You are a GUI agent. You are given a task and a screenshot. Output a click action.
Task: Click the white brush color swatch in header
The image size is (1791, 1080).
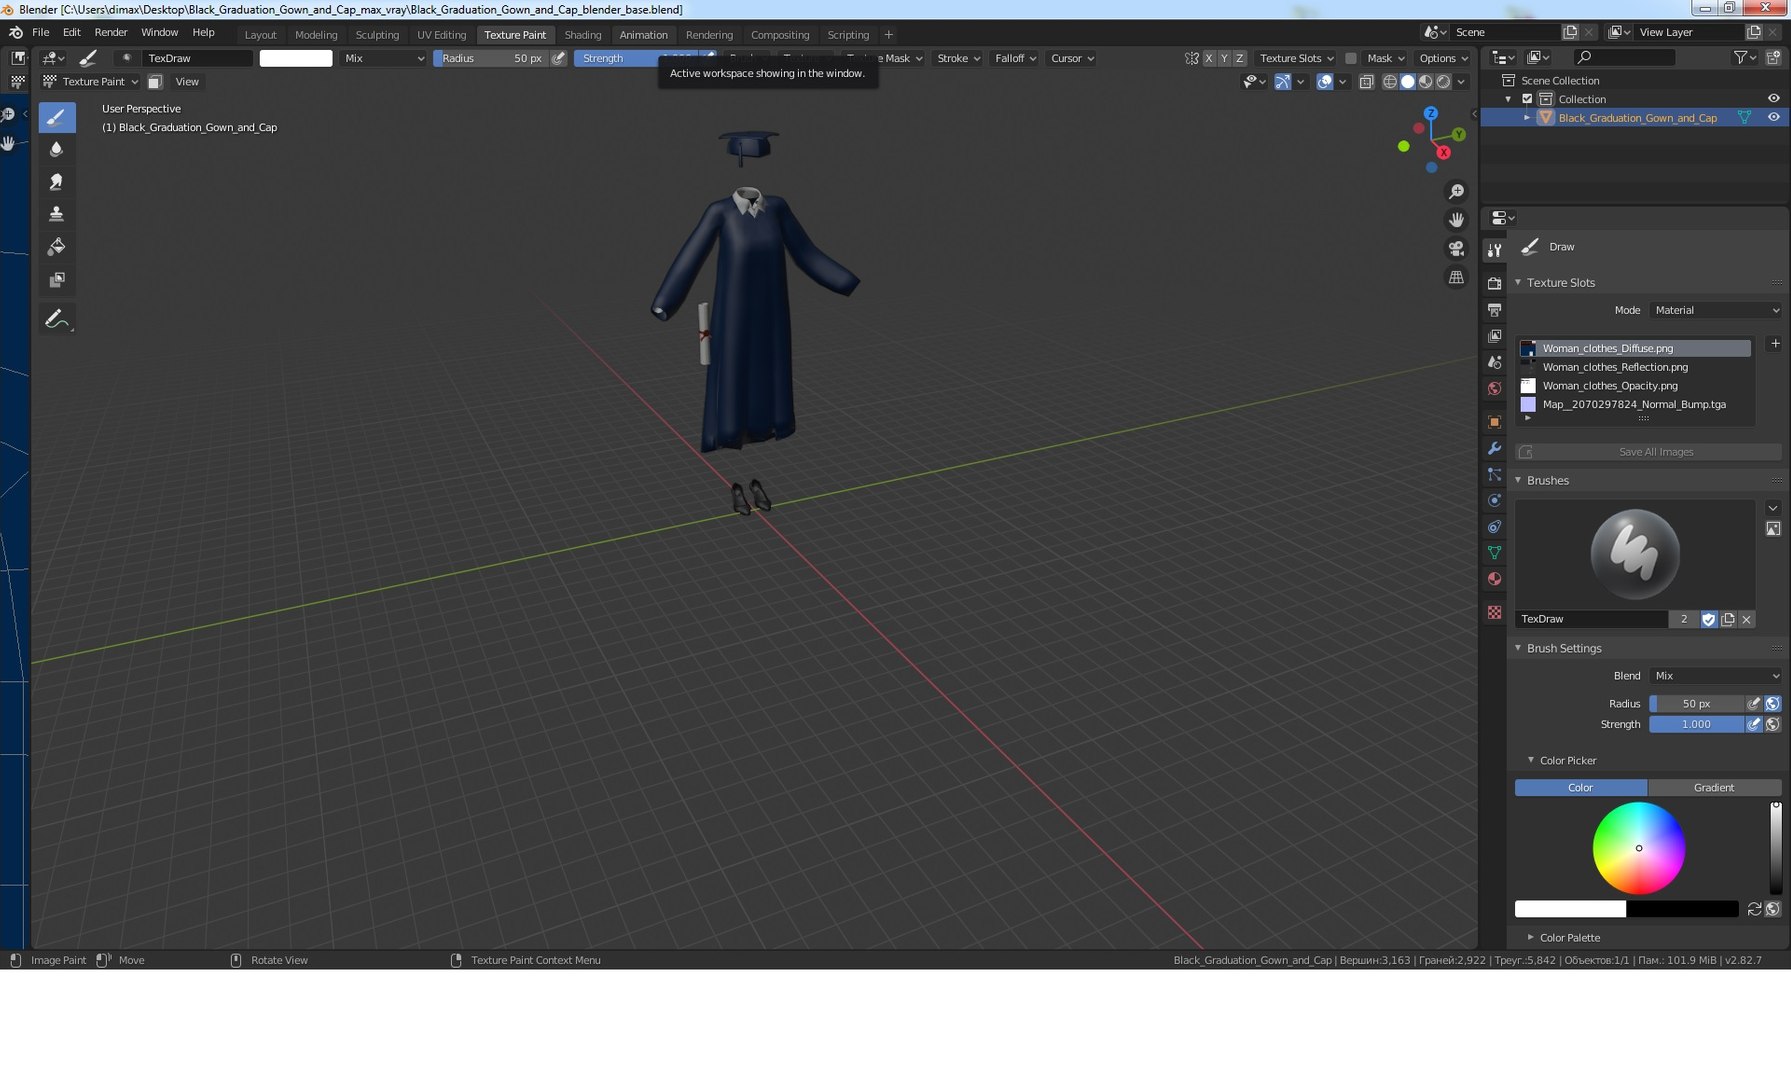click(296, 59)
